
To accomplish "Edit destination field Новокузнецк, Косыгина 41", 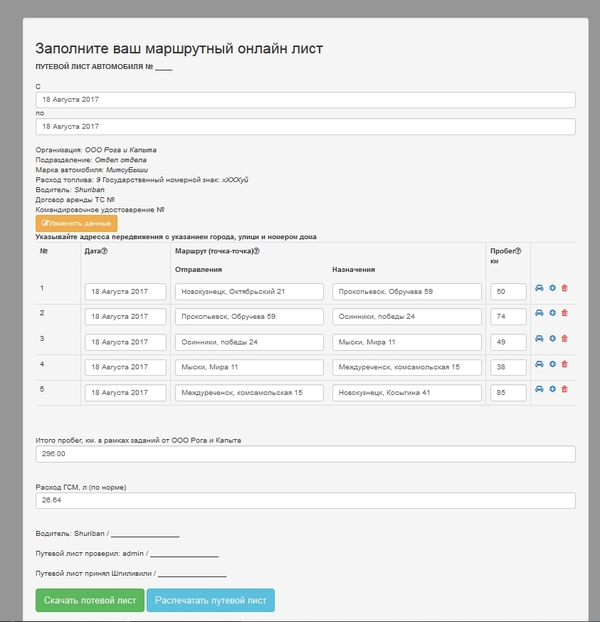I will [x=407, y=391].
